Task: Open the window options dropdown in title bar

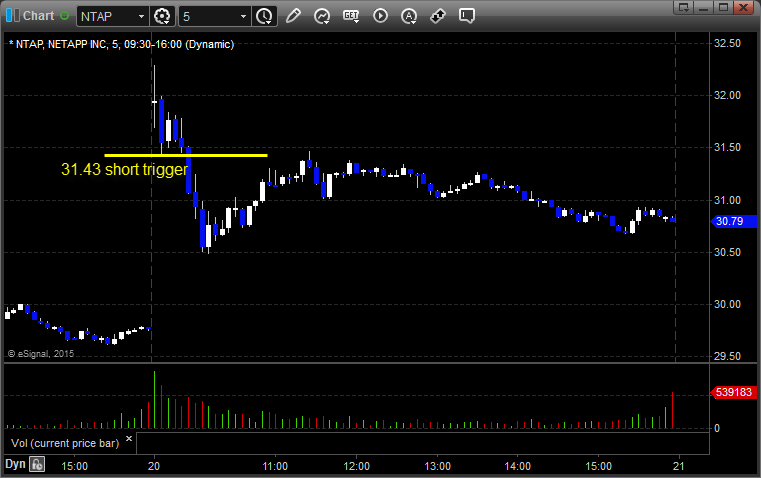Action: click(684, 7)
